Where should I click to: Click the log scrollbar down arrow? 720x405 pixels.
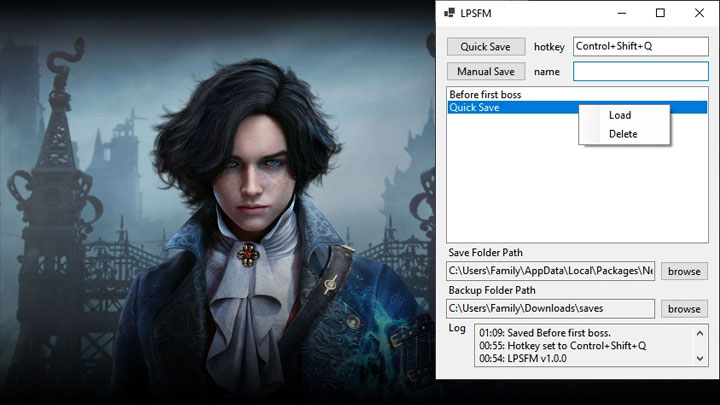point(700,358)
